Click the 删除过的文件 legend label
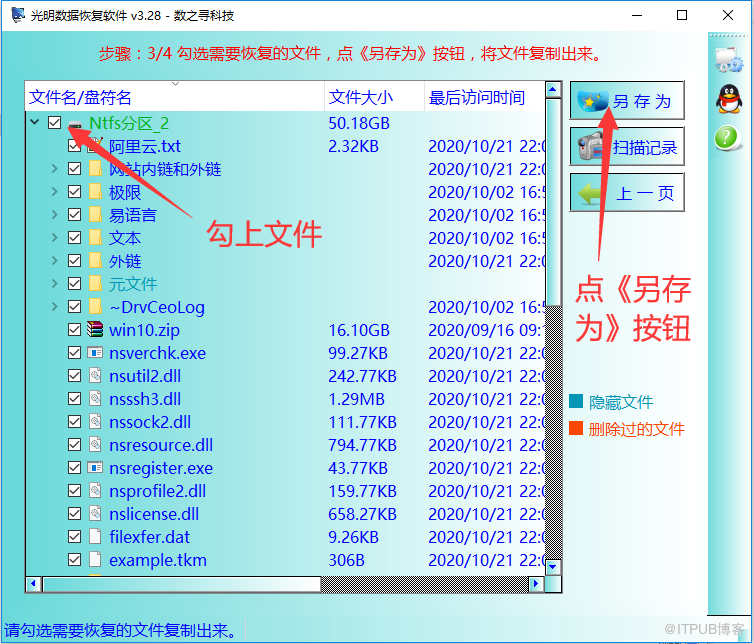This screenshot has width=754, height=644. (636, 429)
